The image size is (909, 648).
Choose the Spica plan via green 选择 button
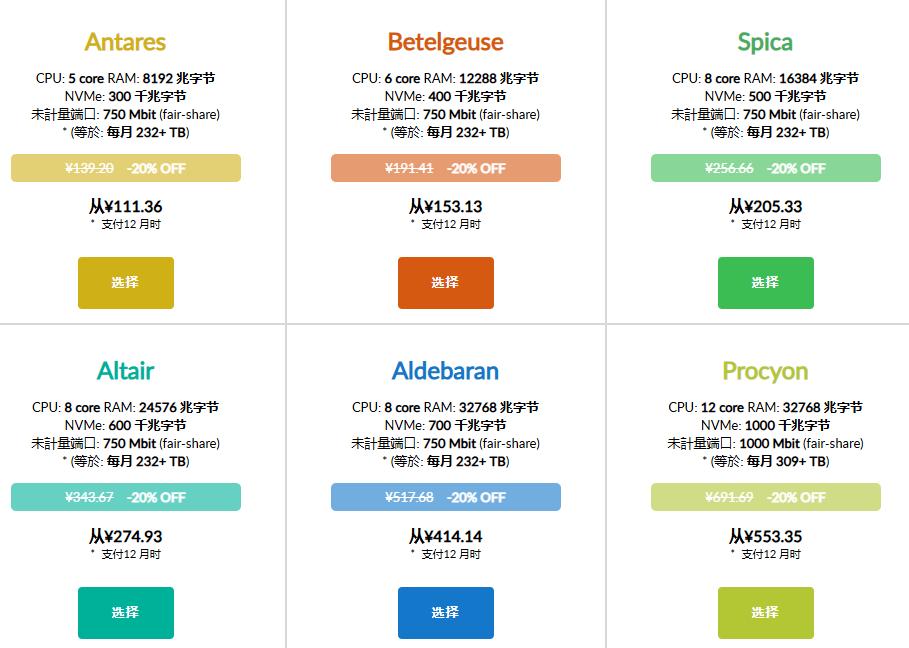pos(765,283)
